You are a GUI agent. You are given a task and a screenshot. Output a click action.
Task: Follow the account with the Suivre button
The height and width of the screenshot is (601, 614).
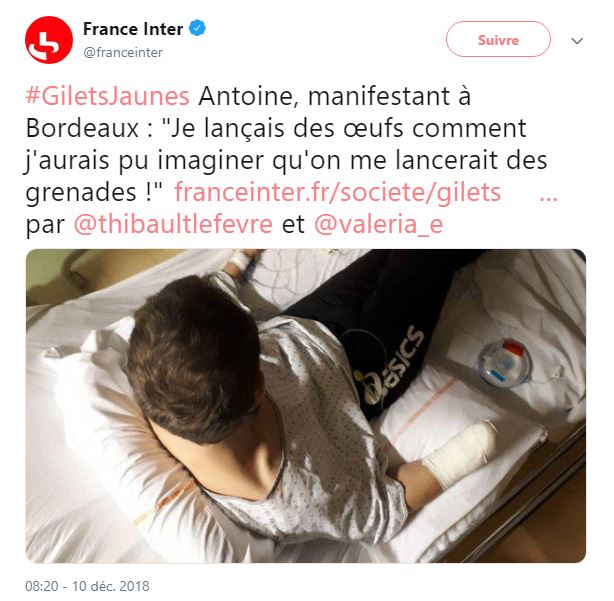click(498, 39)
